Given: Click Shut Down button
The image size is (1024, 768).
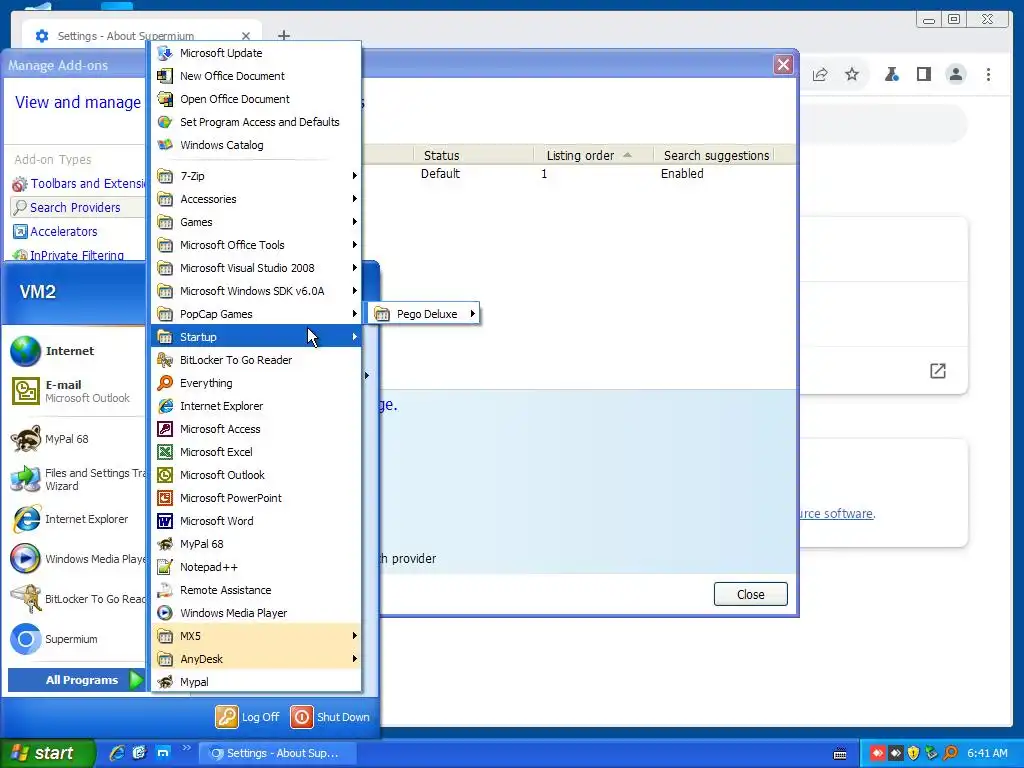Looking at the screenshot, I should (x=330, y=717).
